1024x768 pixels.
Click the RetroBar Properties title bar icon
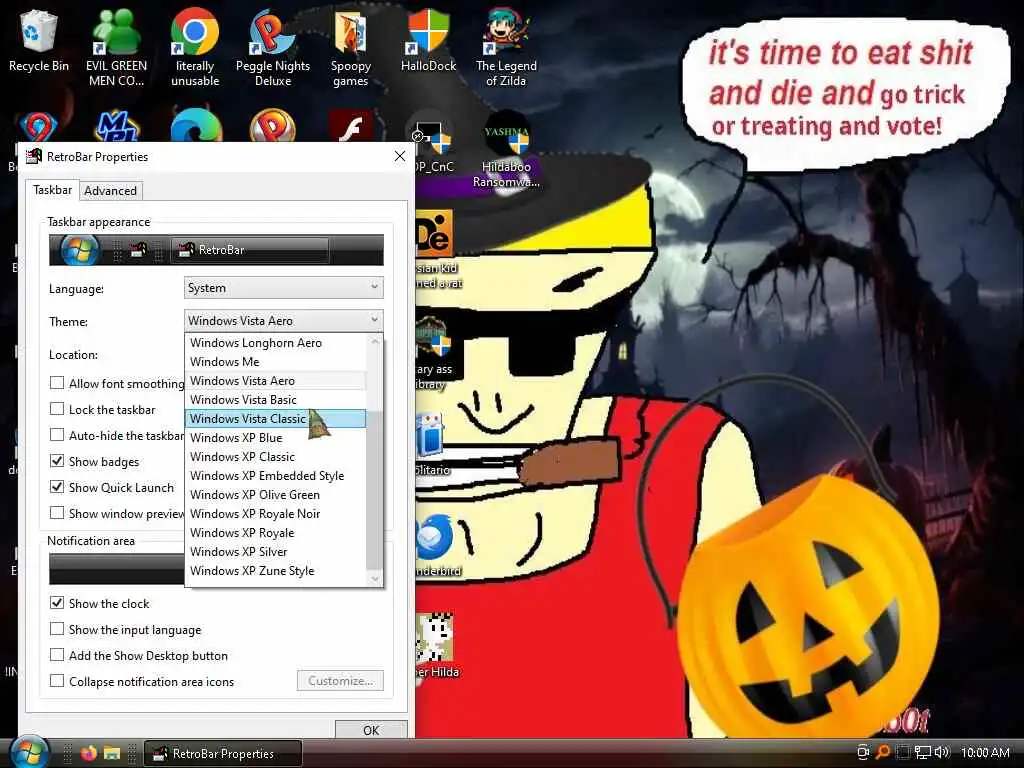coord(33,156)
